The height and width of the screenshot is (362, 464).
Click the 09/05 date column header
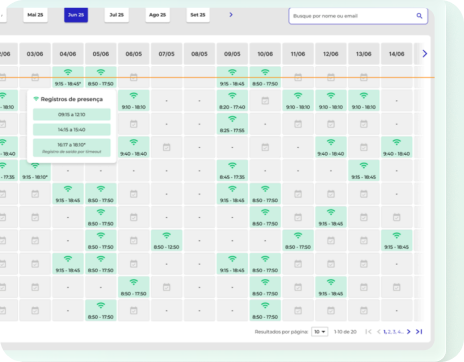[x=232, y=54]
